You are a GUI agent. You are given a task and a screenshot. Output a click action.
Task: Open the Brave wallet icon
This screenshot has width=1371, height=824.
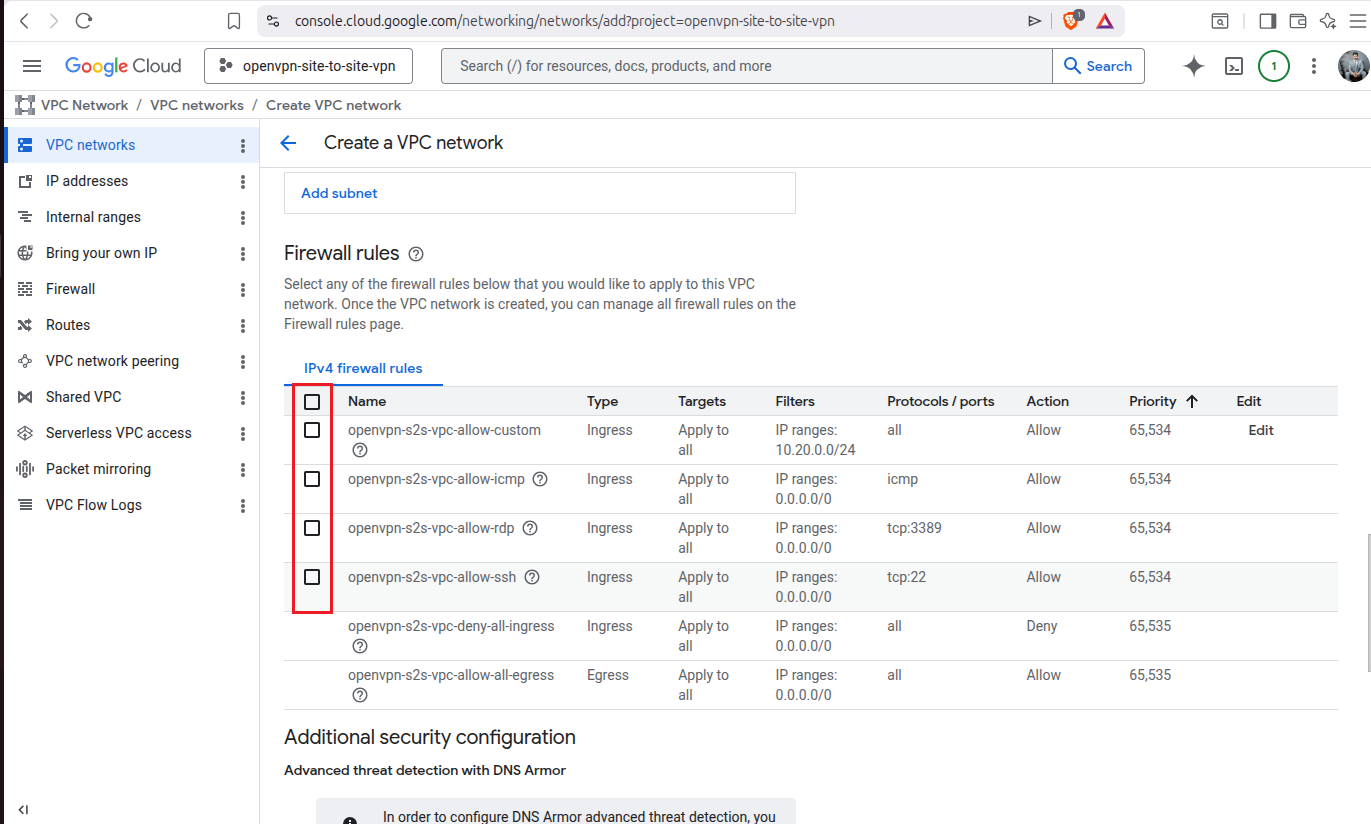click(x=1298, y=21)
